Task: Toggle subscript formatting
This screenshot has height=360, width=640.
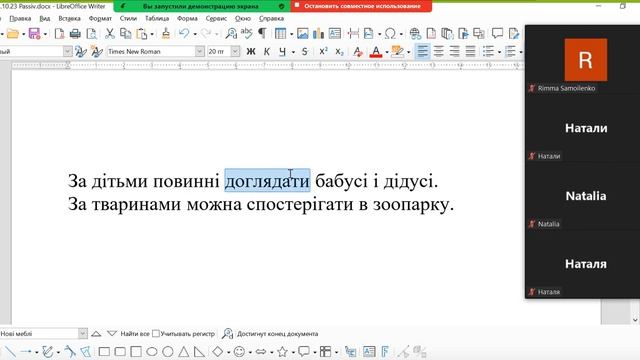Action: click(x=339, y=51)
